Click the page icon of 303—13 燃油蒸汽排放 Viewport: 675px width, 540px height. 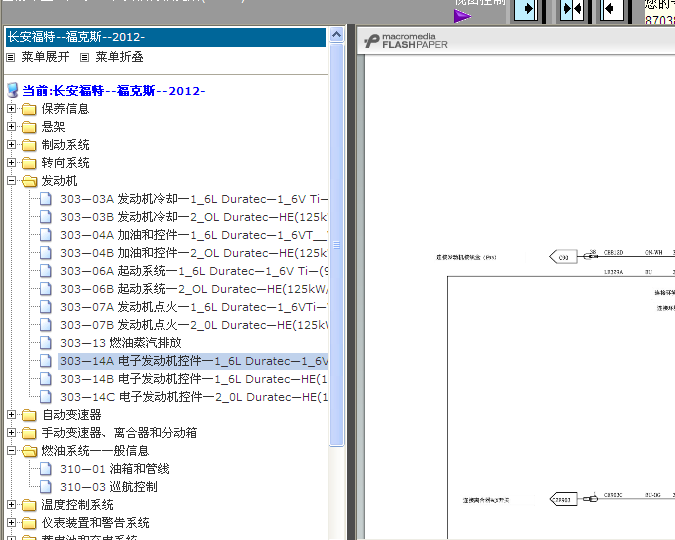46,343
